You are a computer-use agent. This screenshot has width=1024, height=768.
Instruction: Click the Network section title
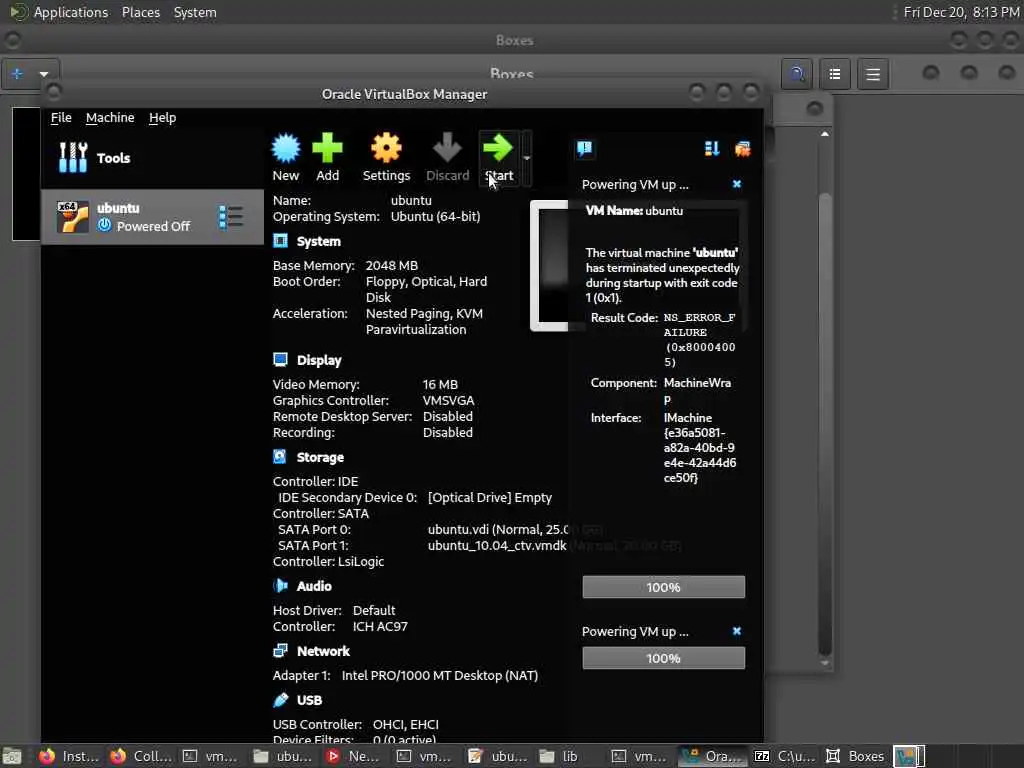(x=323, y=651)
